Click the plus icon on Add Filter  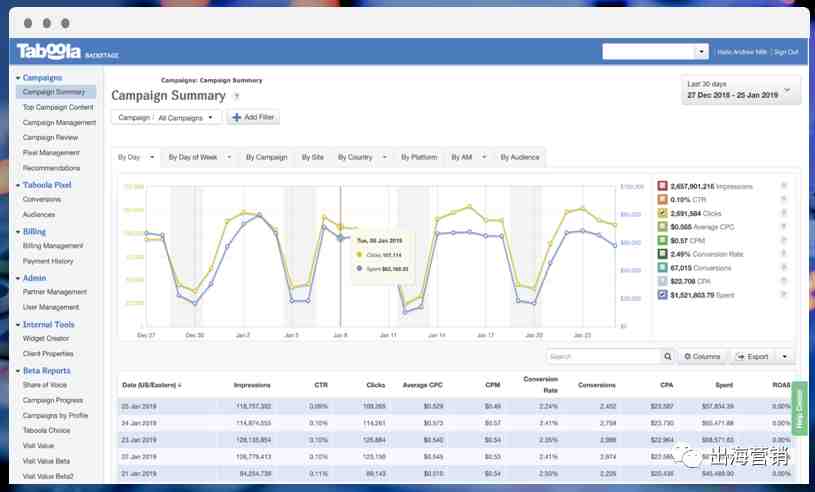pos(236,117)
